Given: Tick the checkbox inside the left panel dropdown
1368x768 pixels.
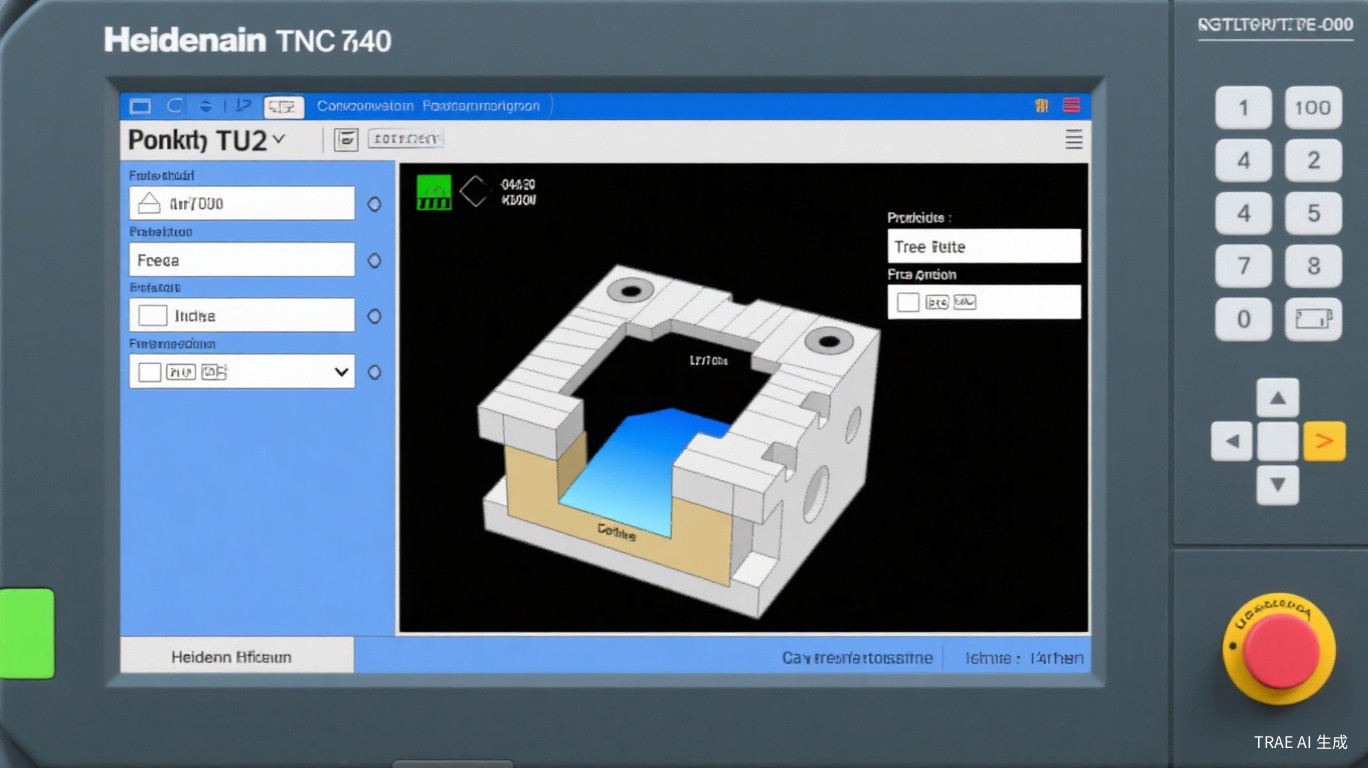Looking at the screenshot, I should [x=149, y=372].
